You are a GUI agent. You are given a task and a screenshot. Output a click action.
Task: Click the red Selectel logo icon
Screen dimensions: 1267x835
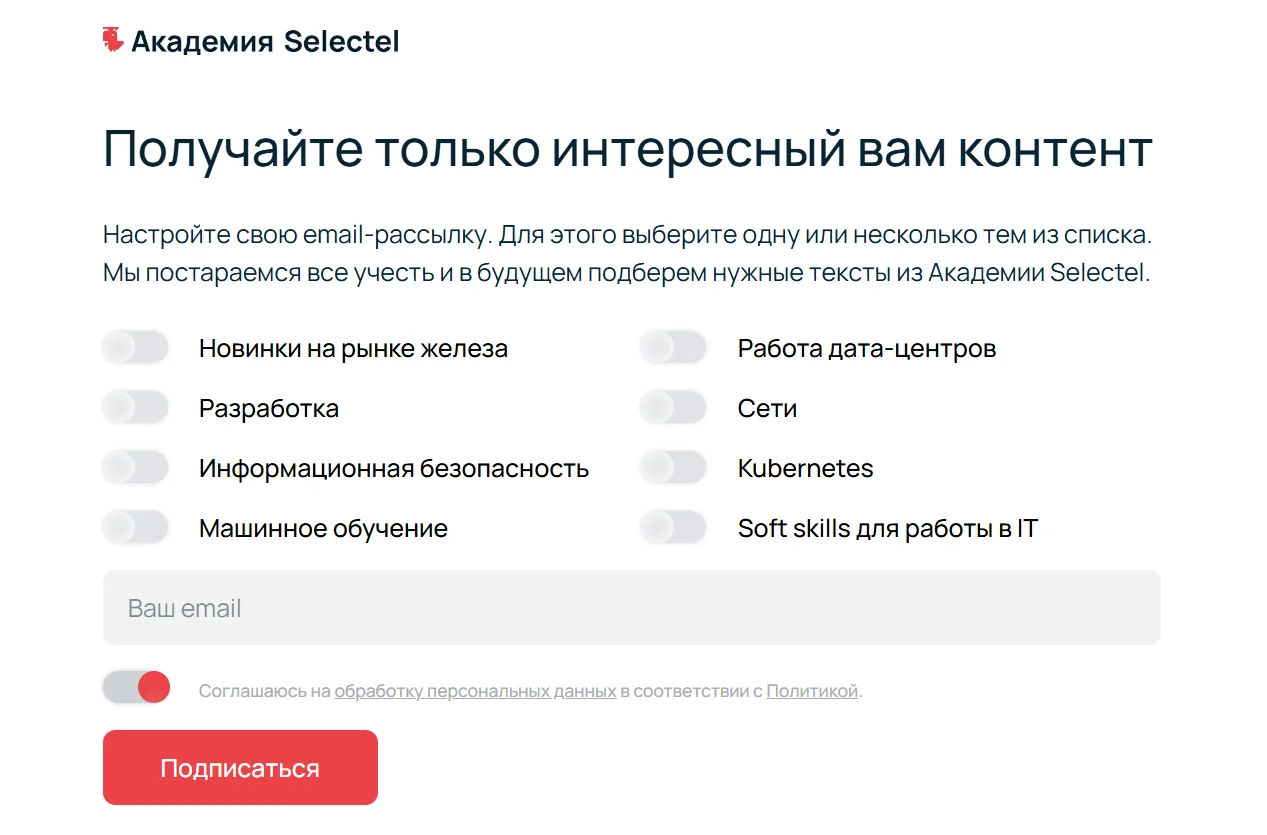pyautogui.click(x=113, y=40)
